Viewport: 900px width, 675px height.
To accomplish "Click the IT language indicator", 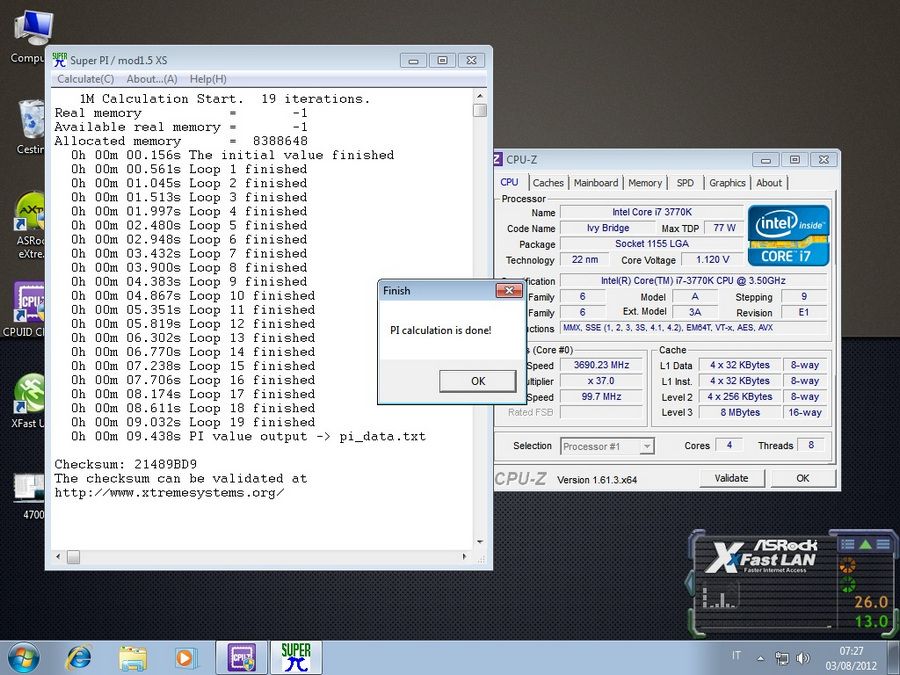I will tap(736, 655).
